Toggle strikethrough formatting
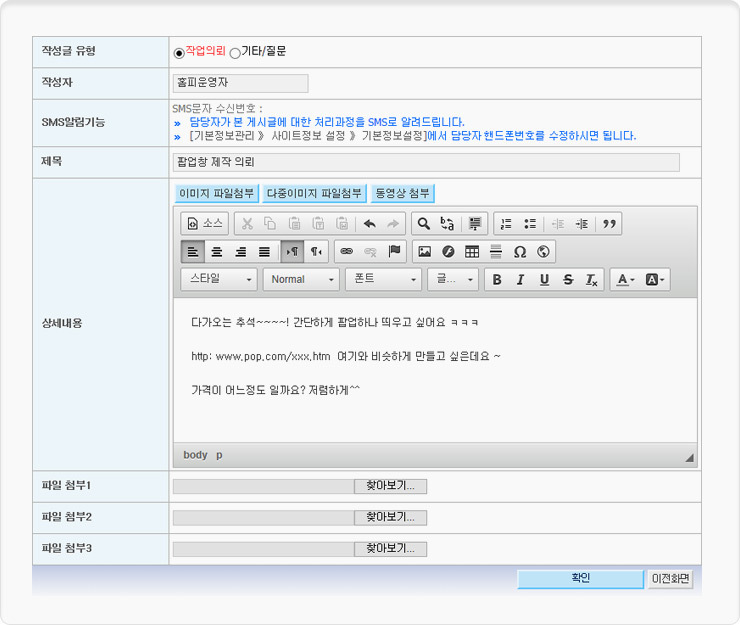 click(568, 279)
